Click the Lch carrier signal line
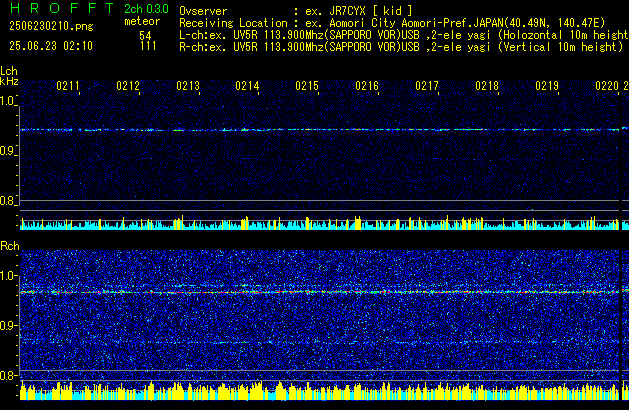The width and height of the screenshot is (629, 410). click(320, 130)
